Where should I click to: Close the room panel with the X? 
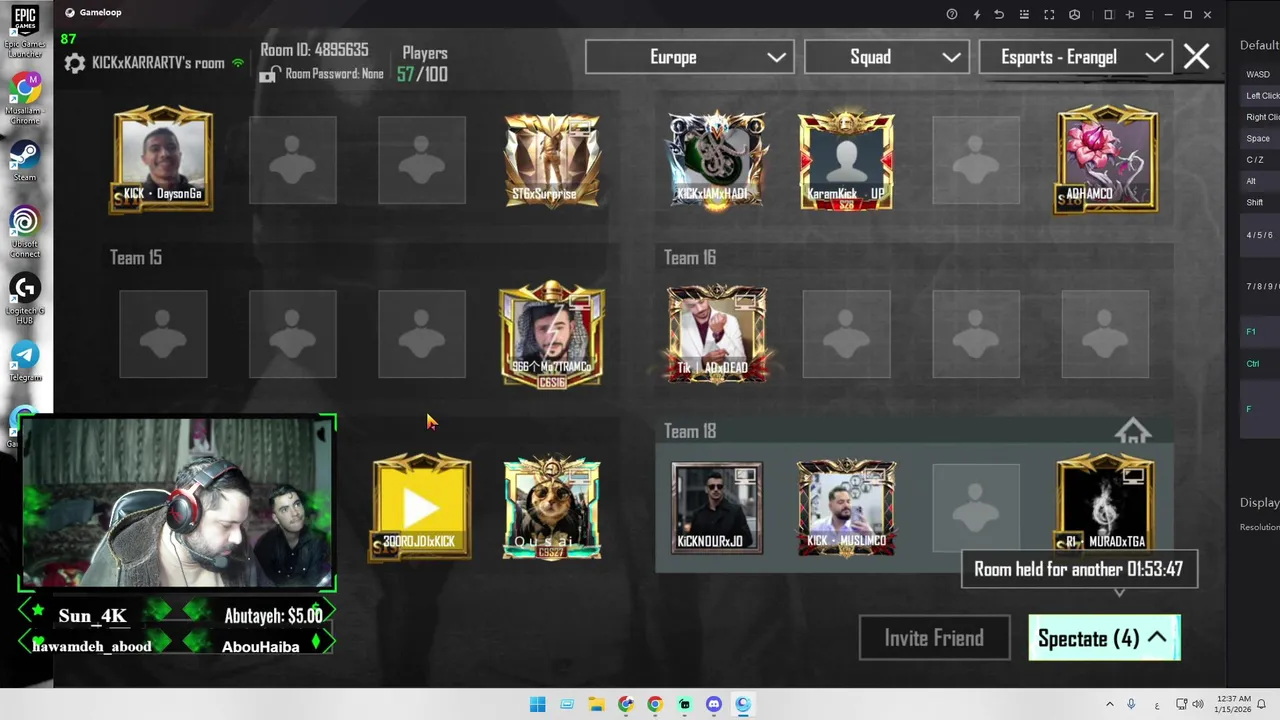tap(1196, 56)
